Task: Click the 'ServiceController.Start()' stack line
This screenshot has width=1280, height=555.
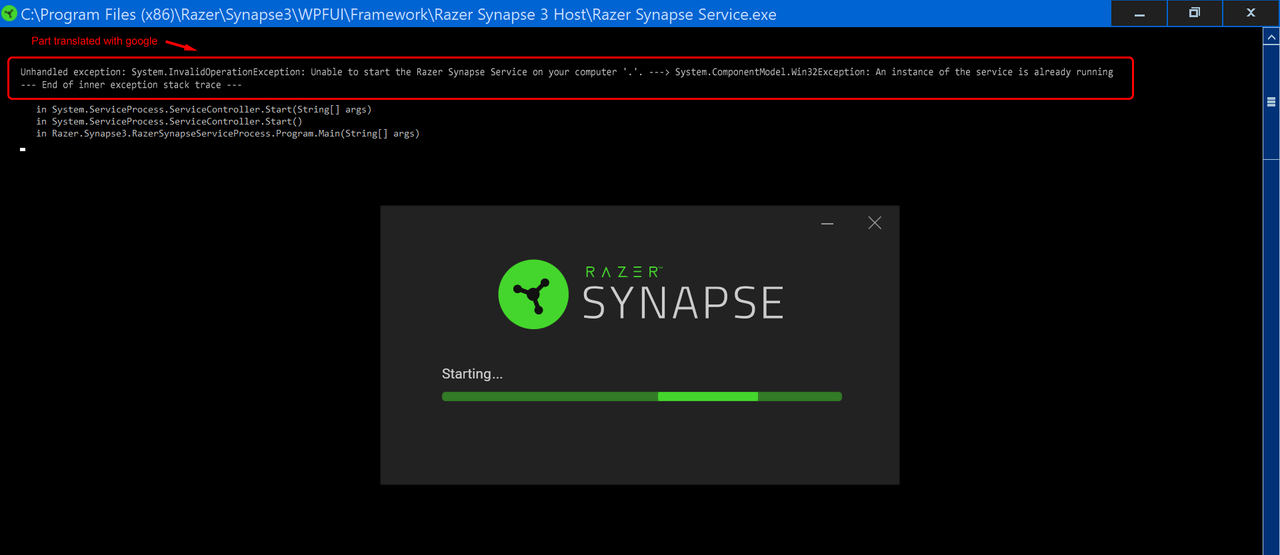Action: (169, 121)
